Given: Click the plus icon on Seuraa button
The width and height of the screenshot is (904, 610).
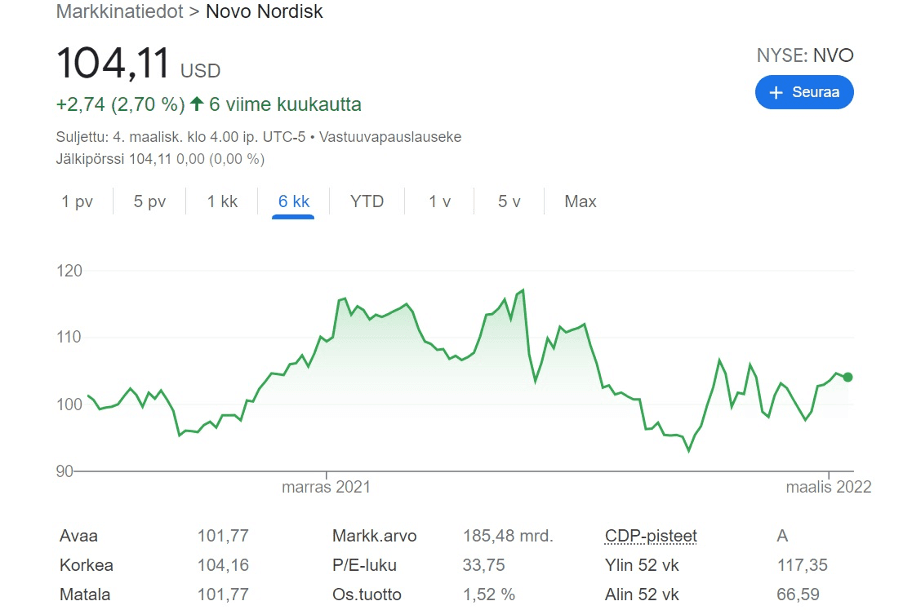Looking at the screenshot, I should pos(776,92).
